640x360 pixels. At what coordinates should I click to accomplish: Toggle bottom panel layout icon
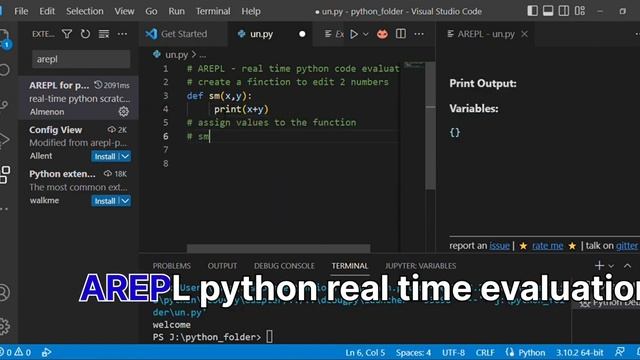548,11
